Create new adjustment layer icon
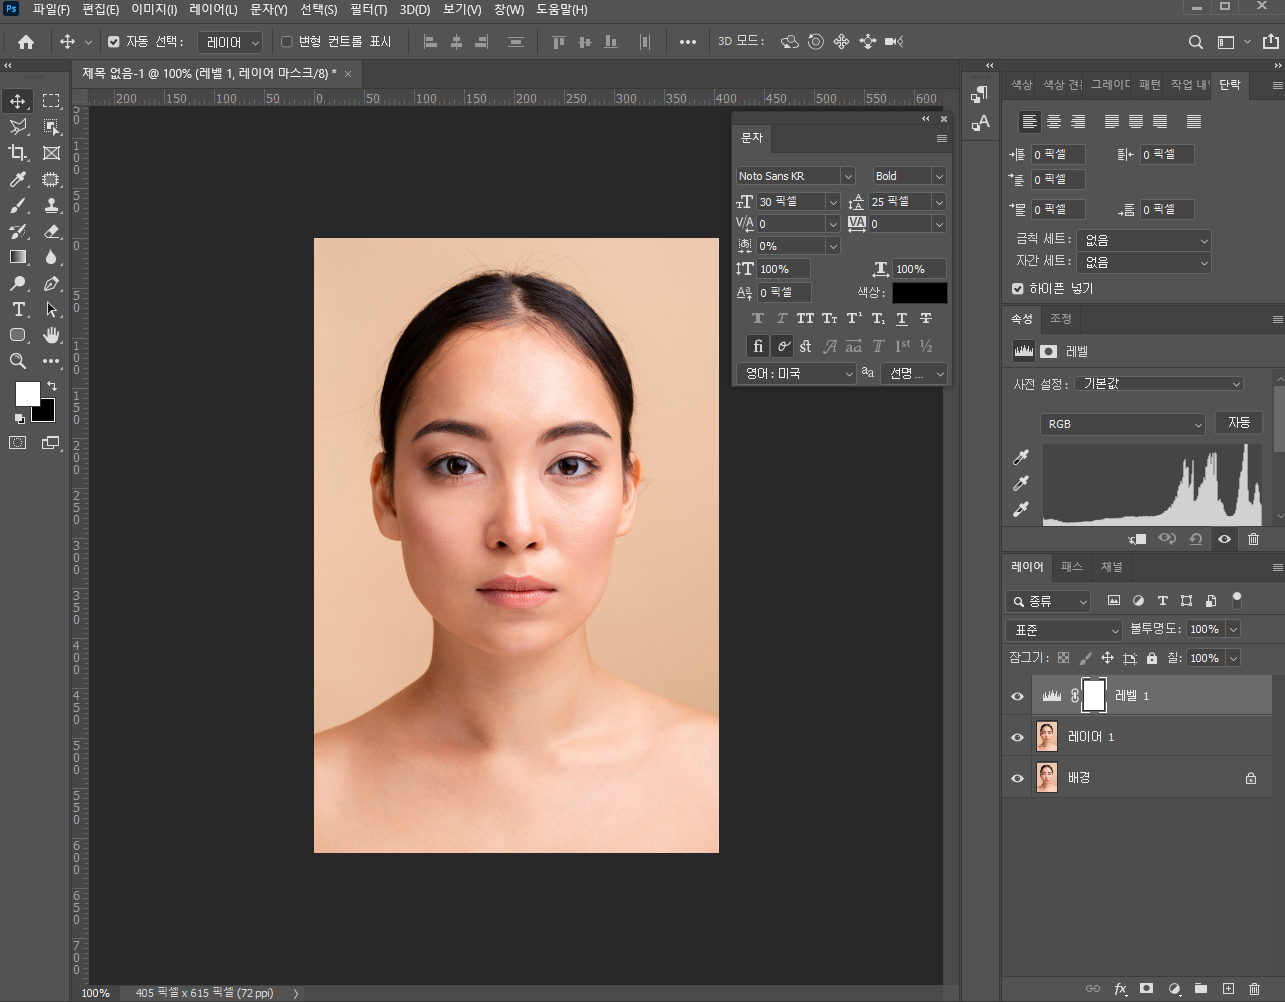This screenshot has width=1285, height=1002. click(1174, 989)
